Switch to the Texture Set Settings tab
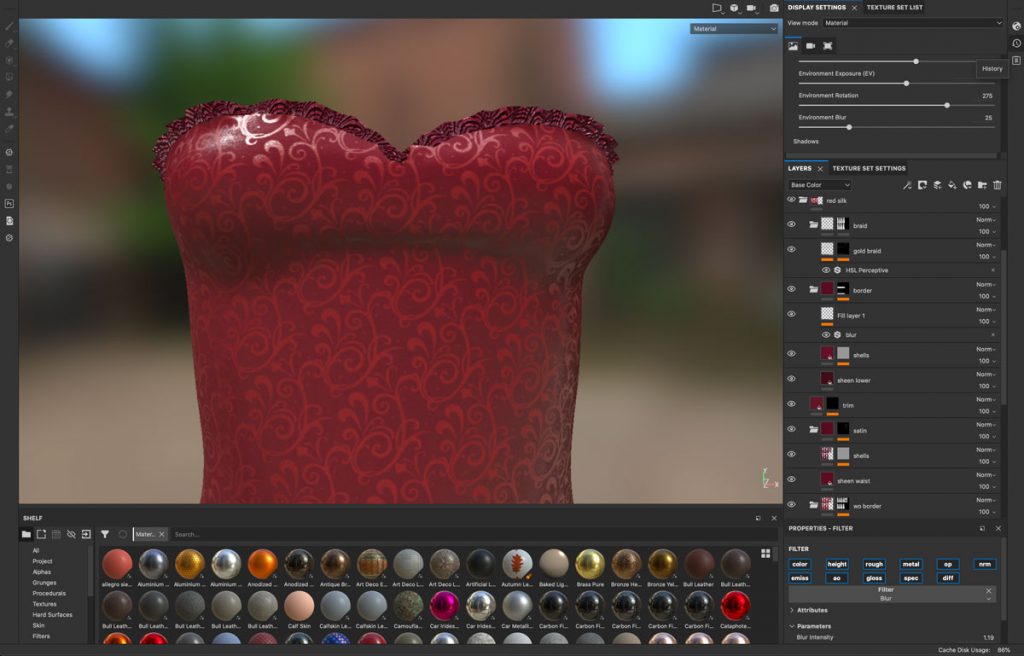The width and height of the screenshot is (1024, 656). pyautogui.click(x=869, y=169)
